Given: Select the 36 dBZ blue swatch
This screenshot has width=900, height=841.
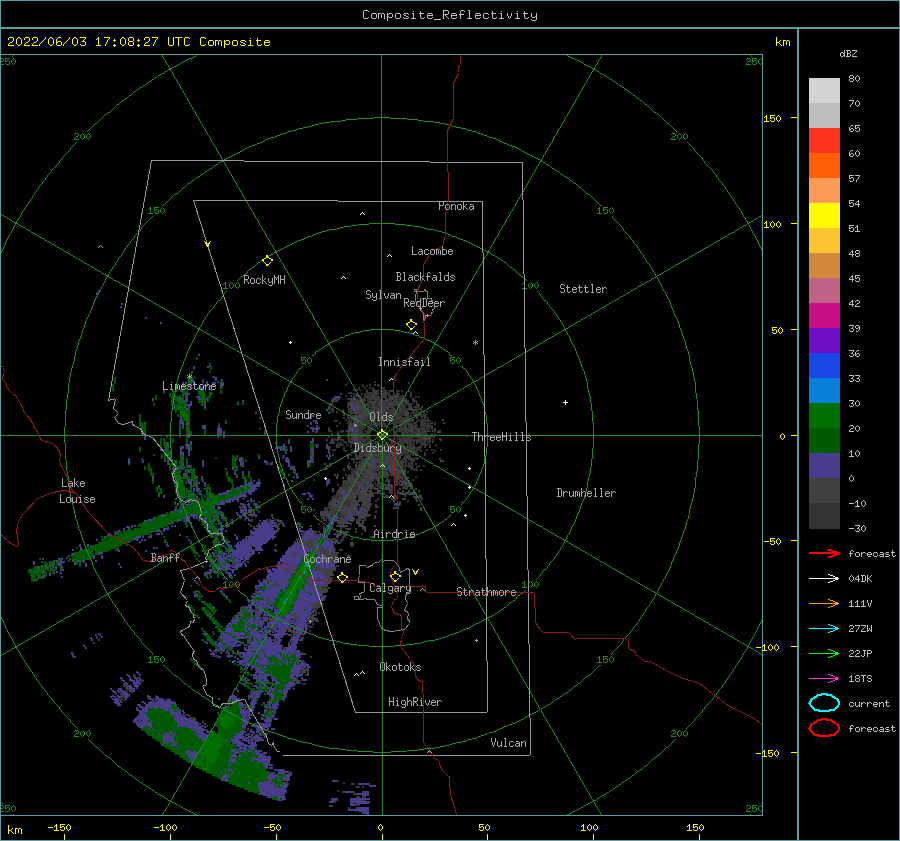Looking at the screenshot, I should (824, 365).
